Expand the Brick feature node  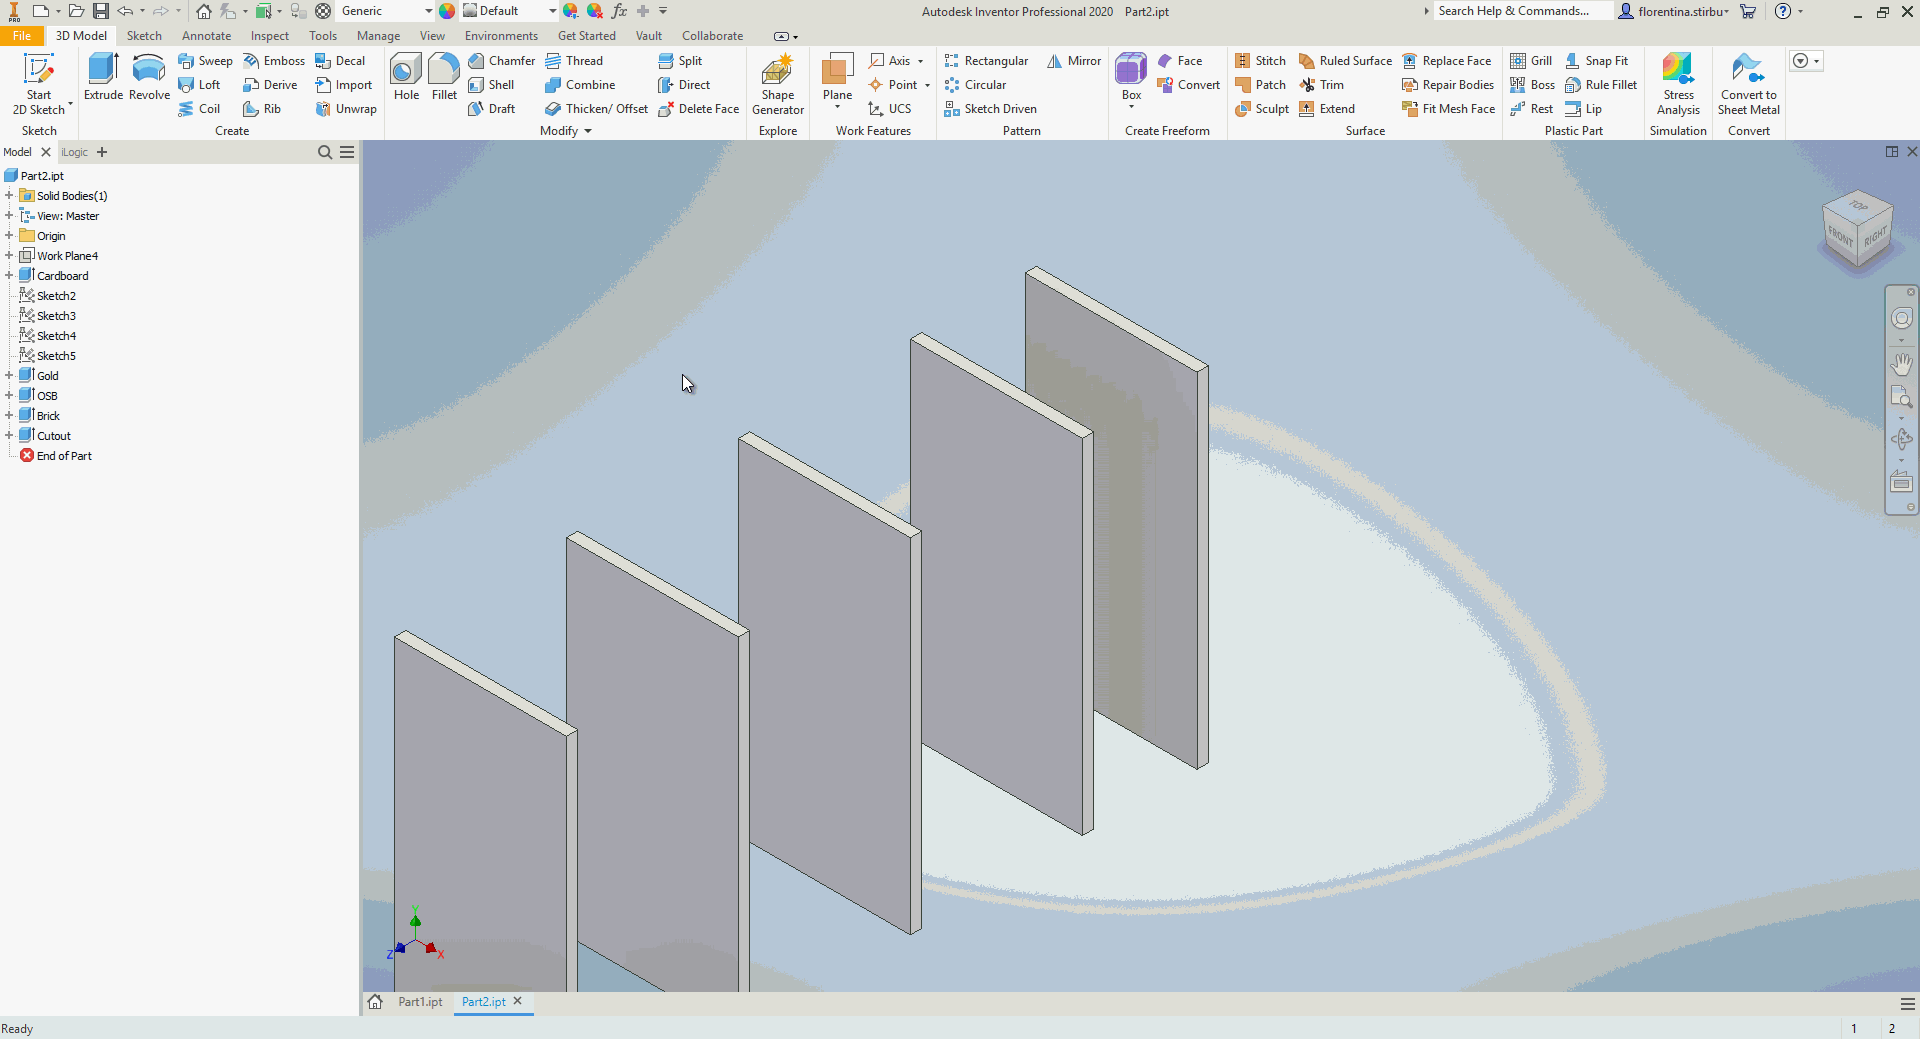pyautogui.click(x=9, y=416)
